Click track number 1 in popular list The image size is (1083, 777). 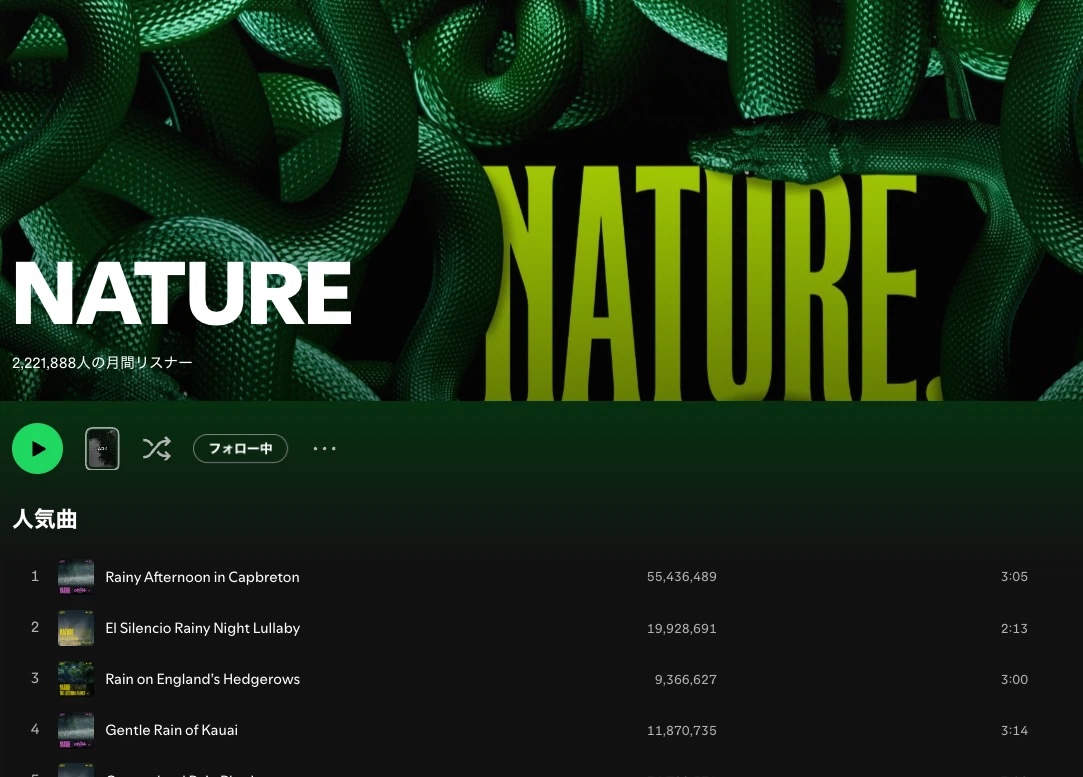pos(35,576)
